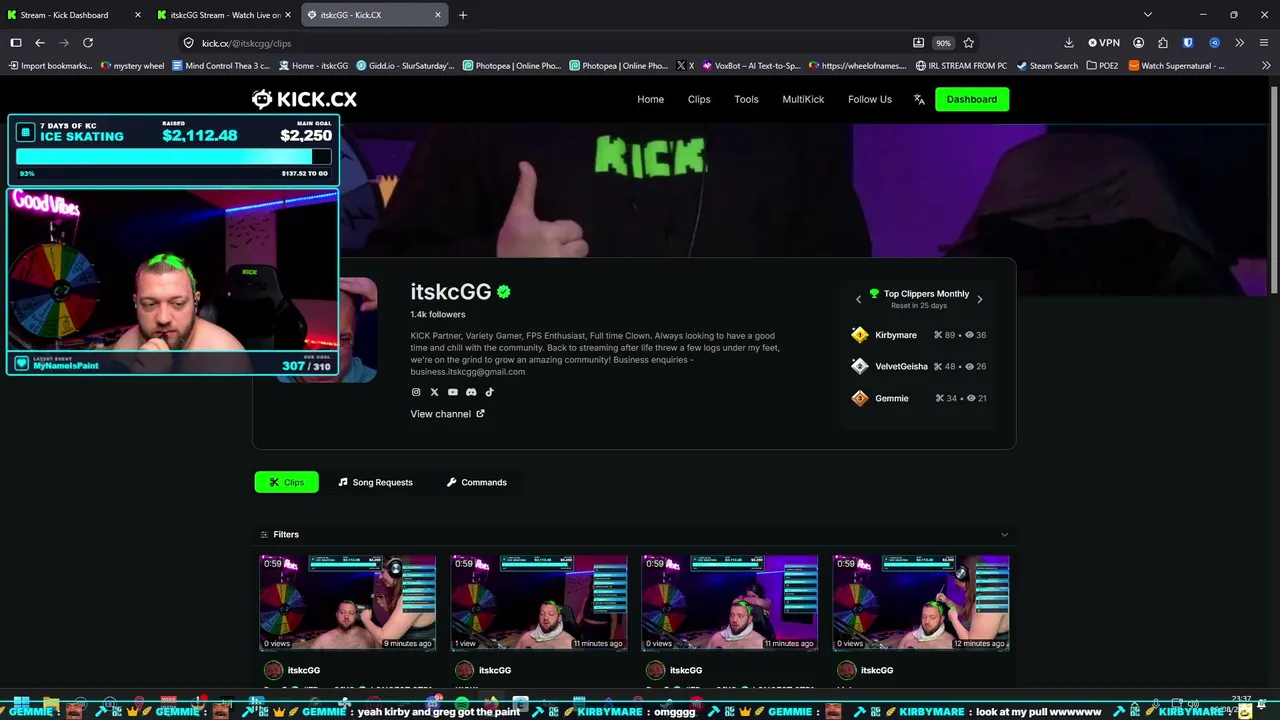Open the TikTok profile icon

(489, 392)
